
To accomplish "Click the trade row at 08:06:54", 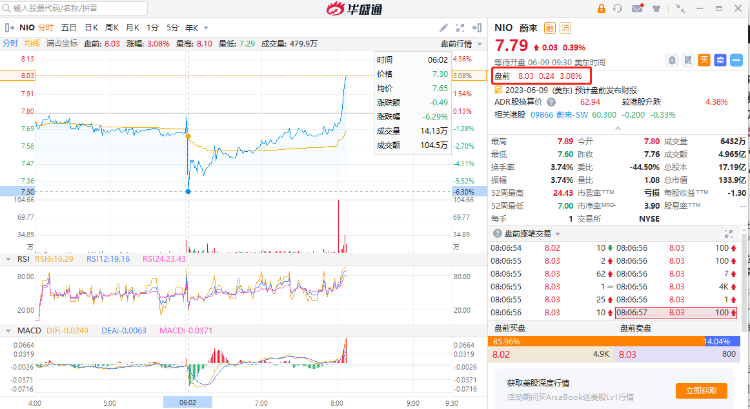I will pyautogui.click(x=551, y=248).
